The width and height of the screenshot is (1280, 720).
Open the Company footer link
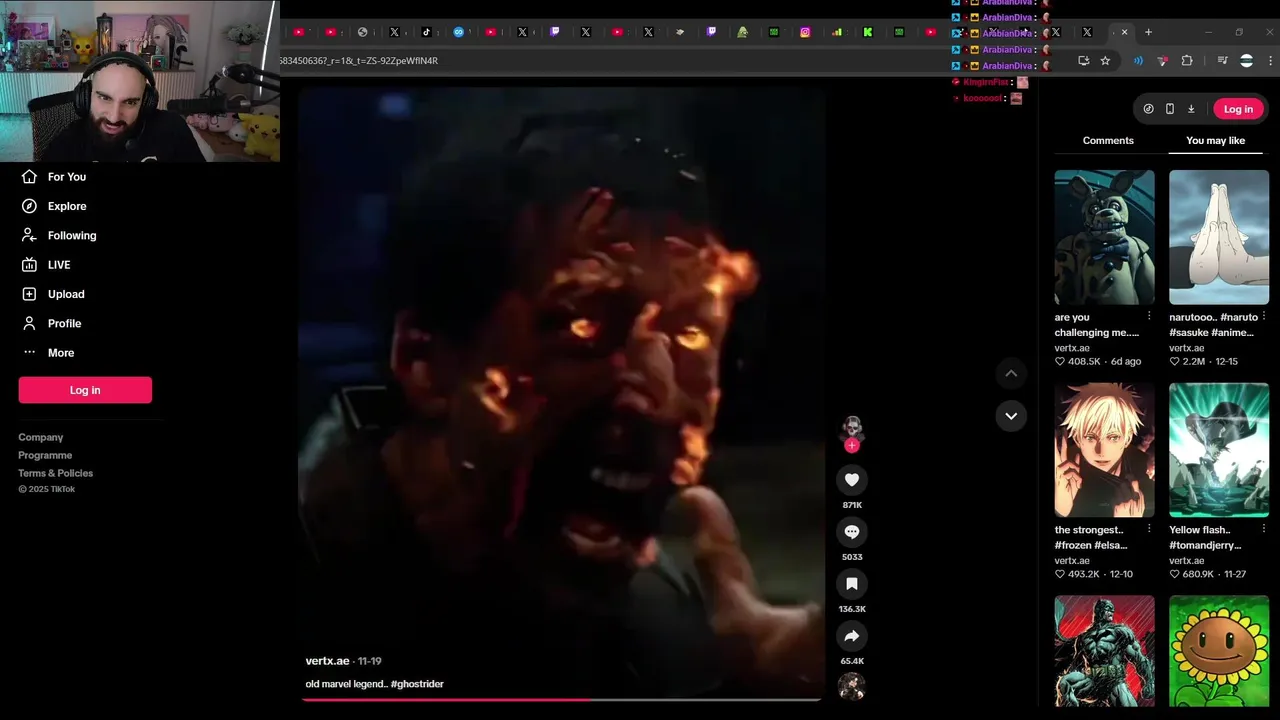(x=40, y=437)
